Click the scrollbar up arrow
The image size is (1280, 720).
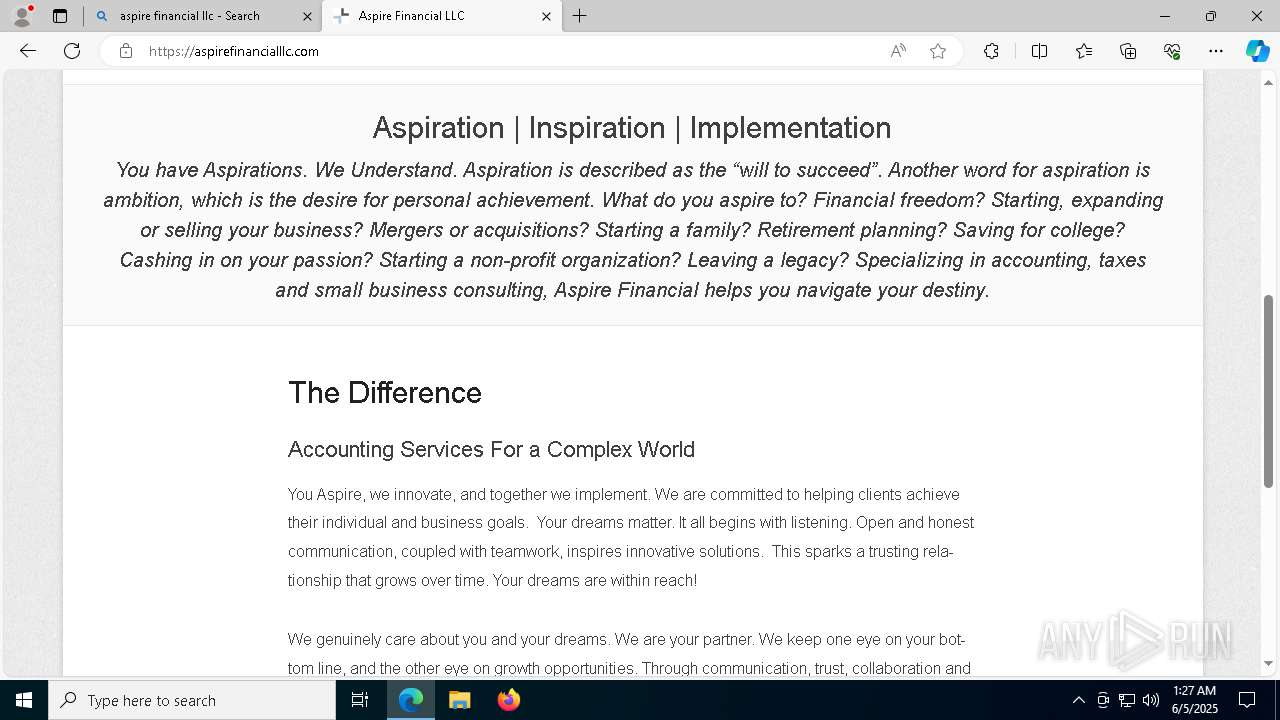point(1269,82)
